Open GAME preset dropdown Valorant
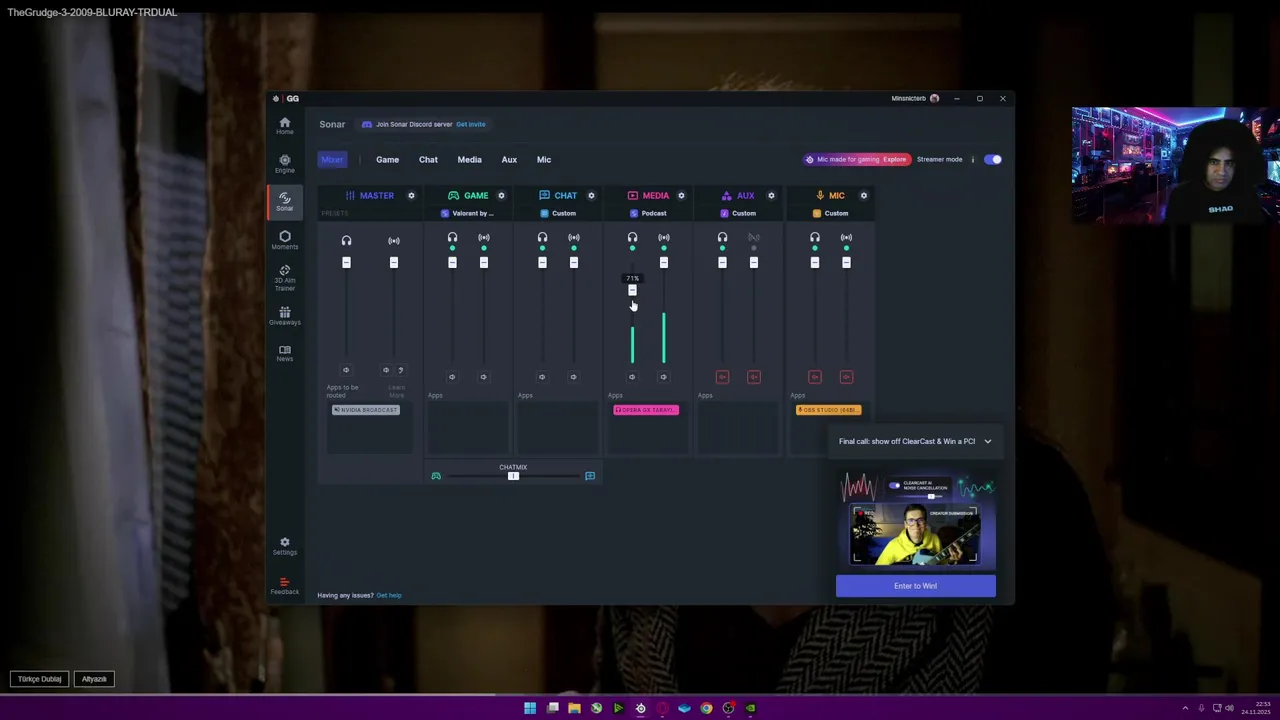1280x720 pixels. click(x=469, y=213)
